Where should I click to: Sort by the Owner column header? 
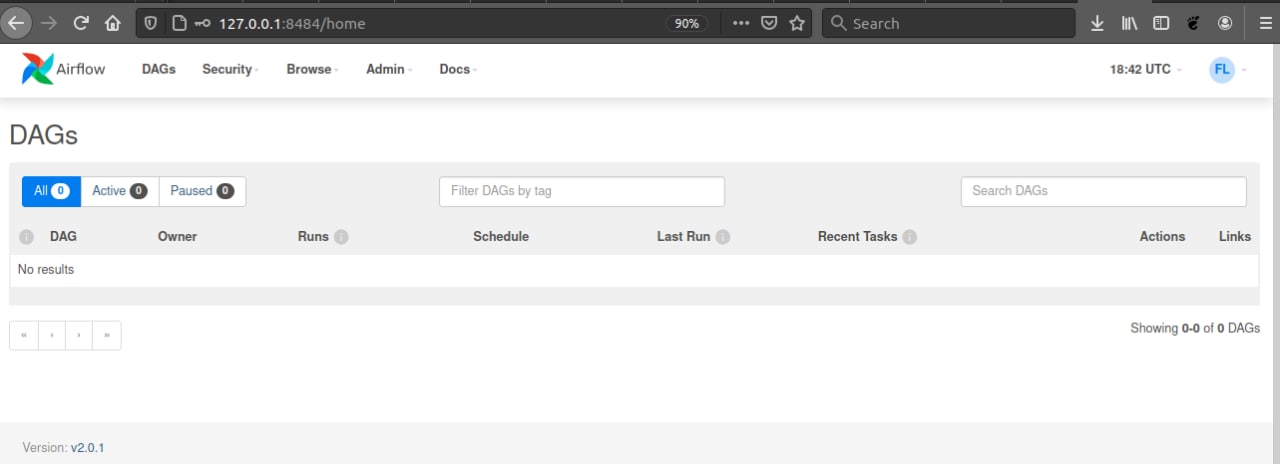177,237
